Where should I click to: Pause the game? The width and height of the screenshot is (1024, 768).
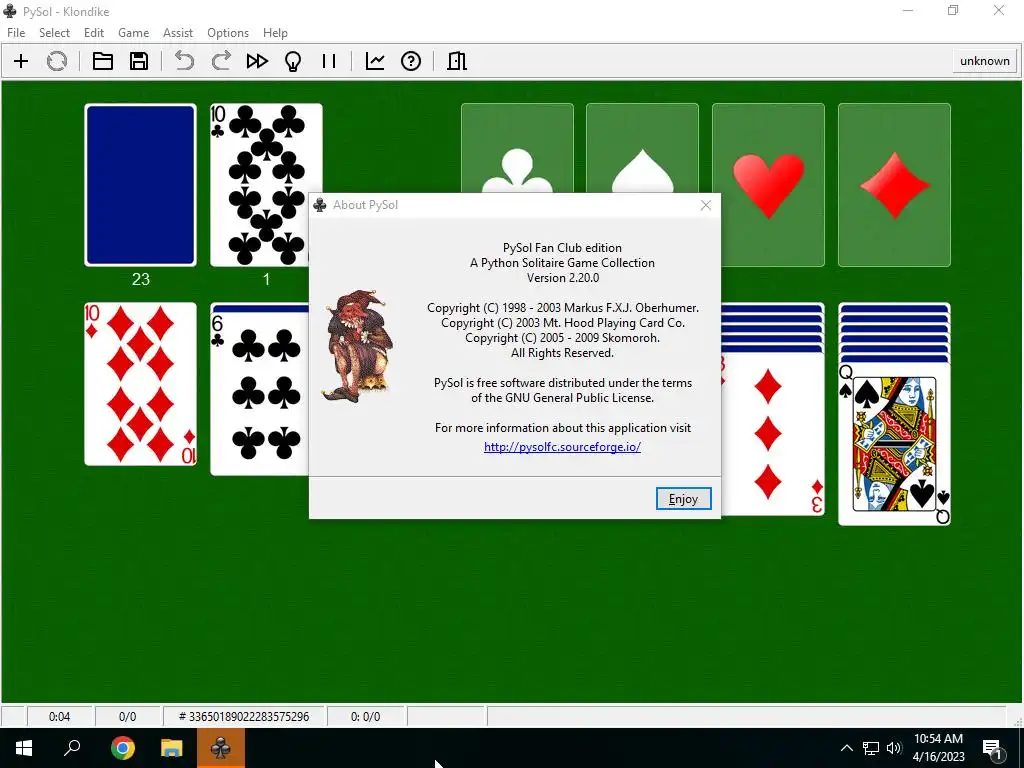point(329,61)
